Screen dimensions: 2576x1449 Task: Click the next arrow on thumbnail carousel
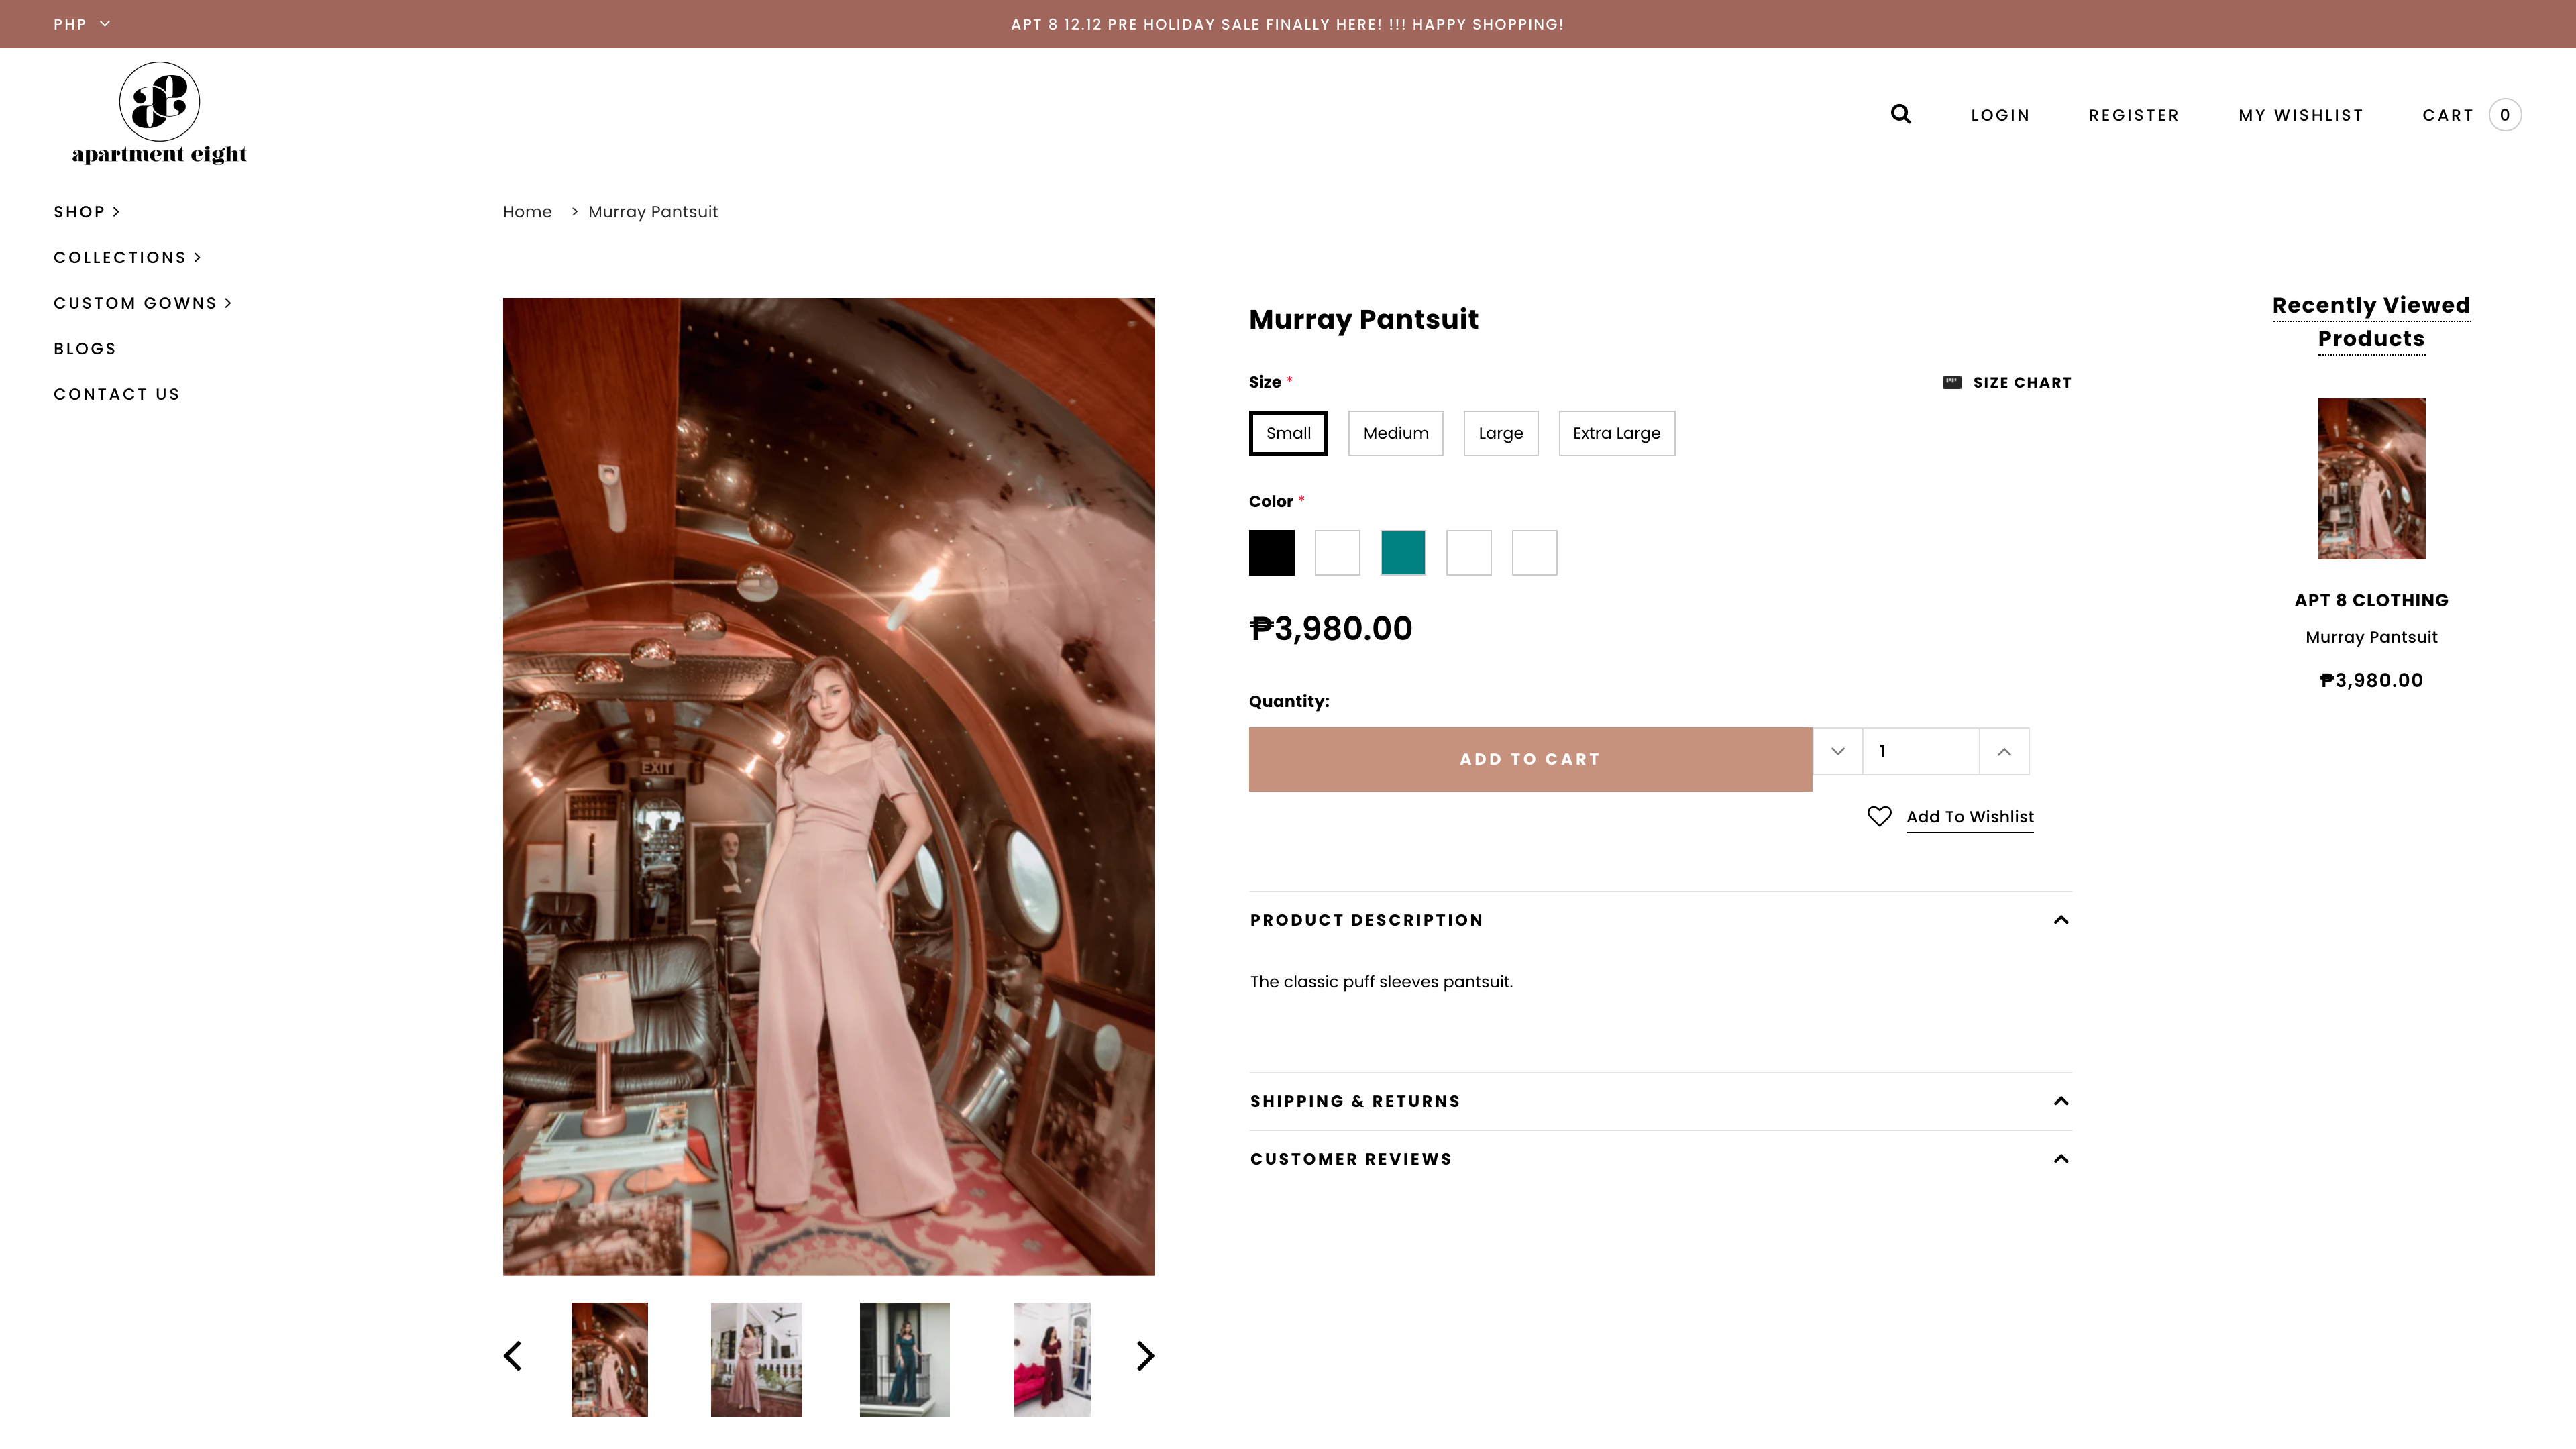tap(1144, 1357)
